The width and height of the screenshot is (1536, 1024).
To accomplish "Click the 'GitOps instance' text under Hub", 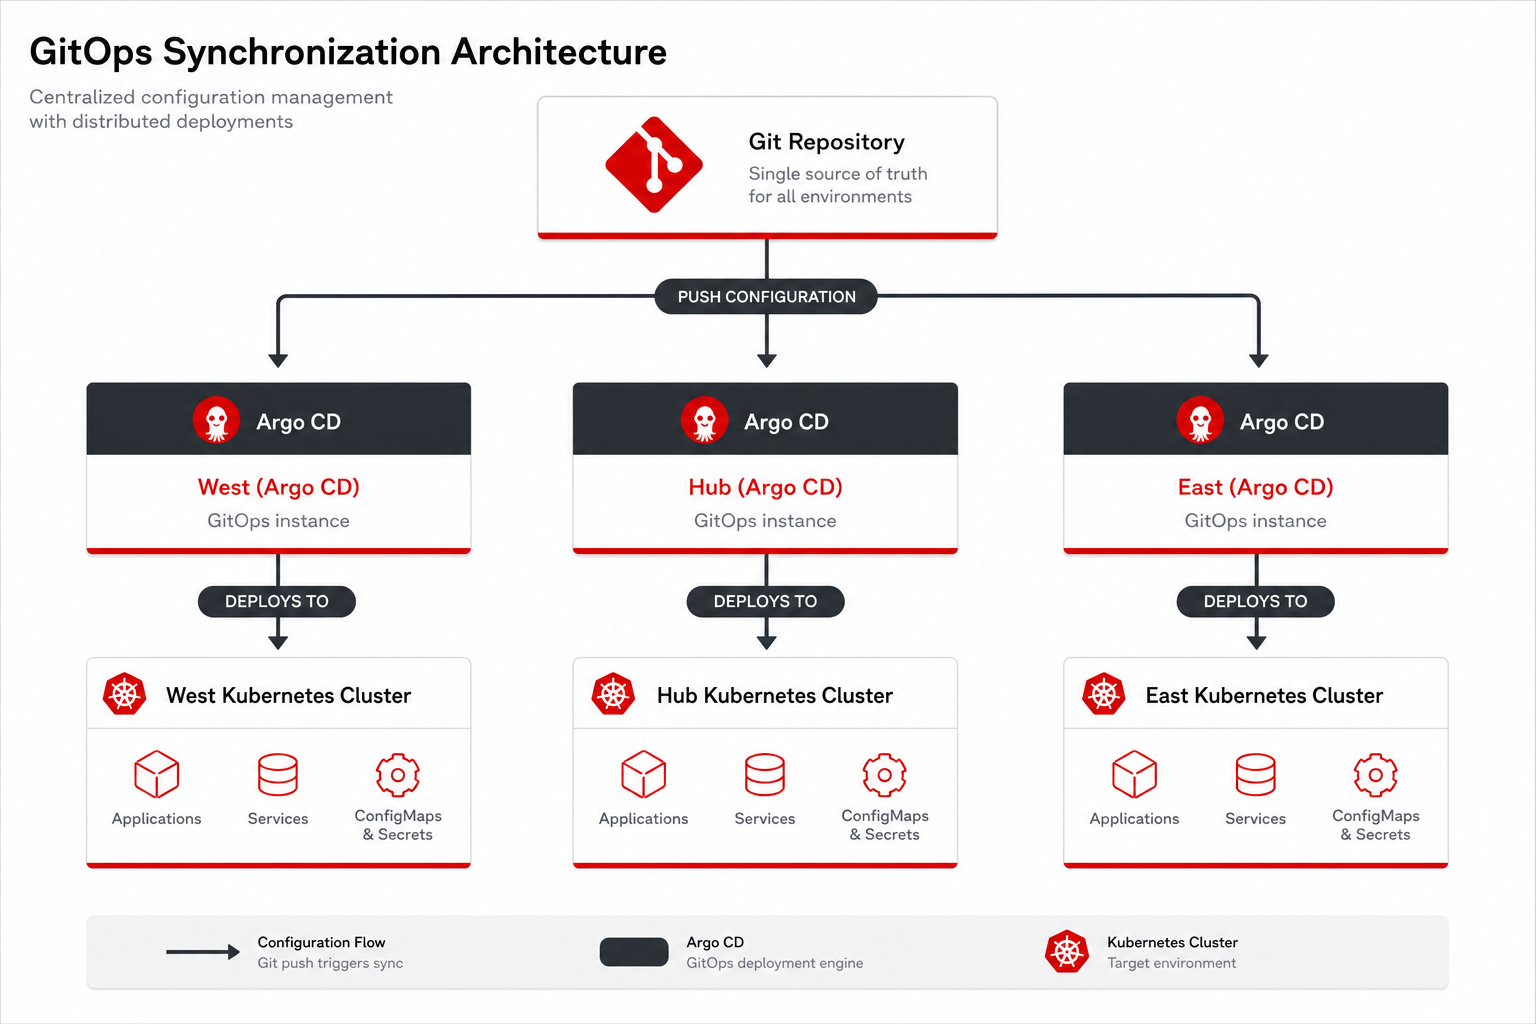I will [x=766, y=521].
